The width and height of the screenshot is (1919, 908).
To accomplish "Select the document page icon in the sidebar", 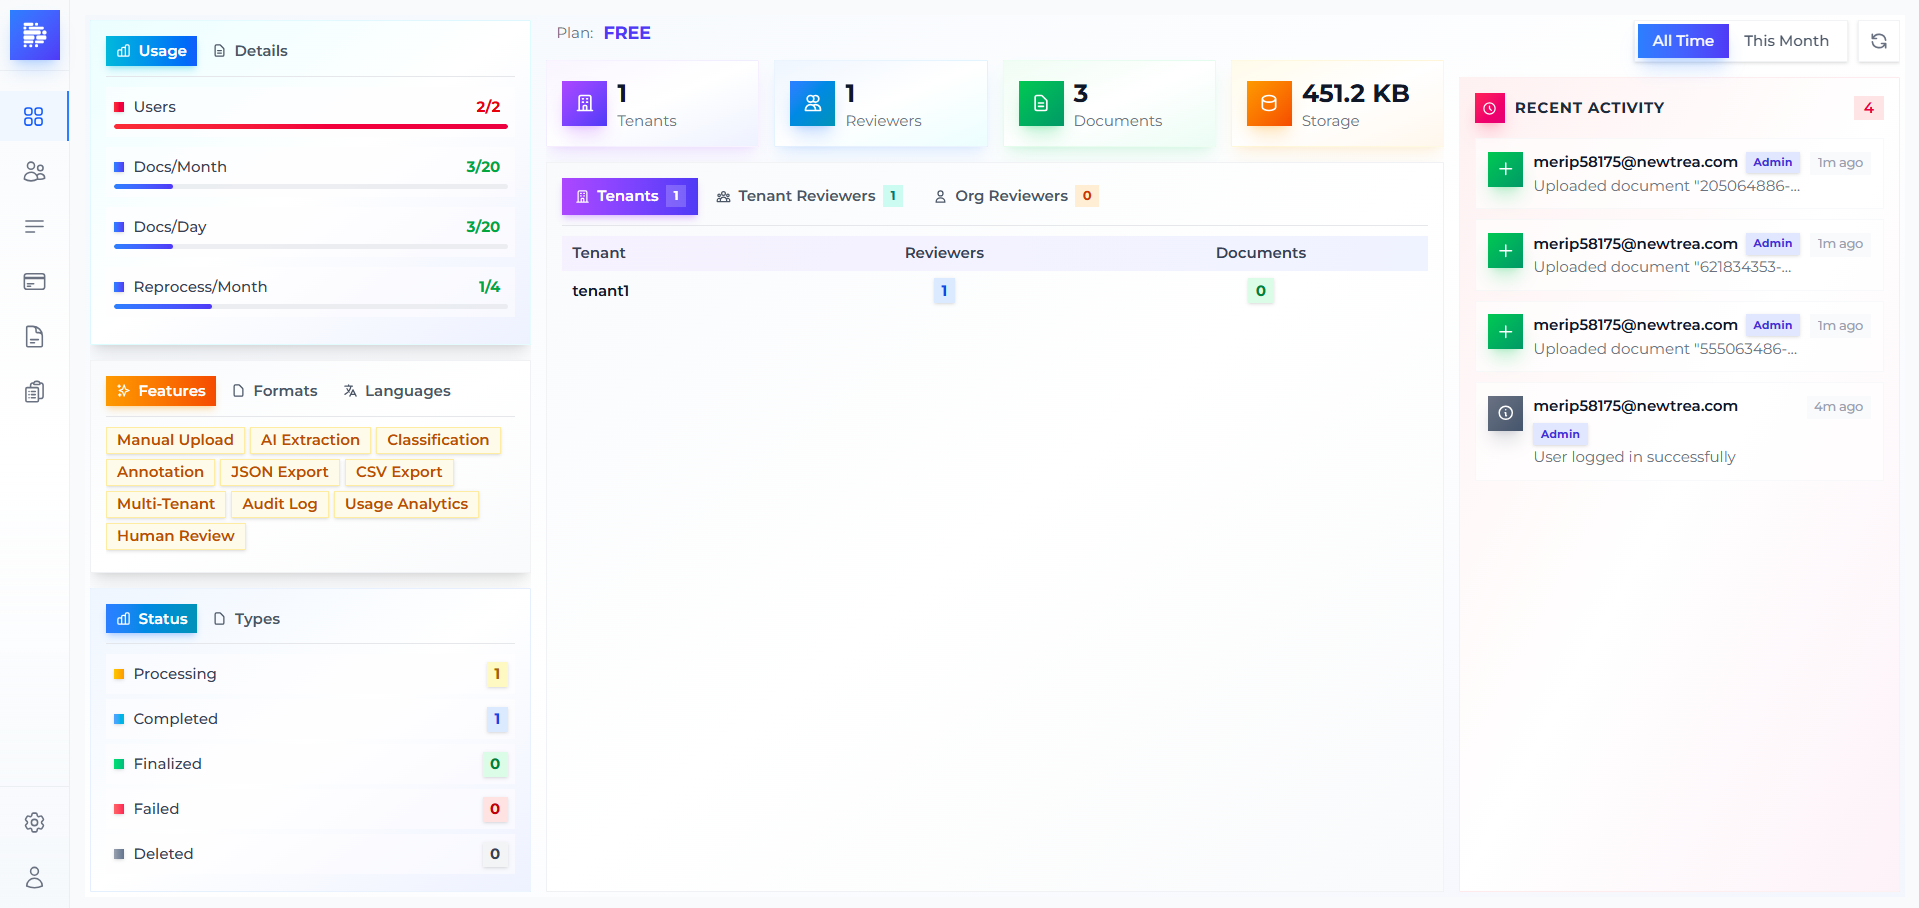I will pyautogui.click(x=35, y=336).
